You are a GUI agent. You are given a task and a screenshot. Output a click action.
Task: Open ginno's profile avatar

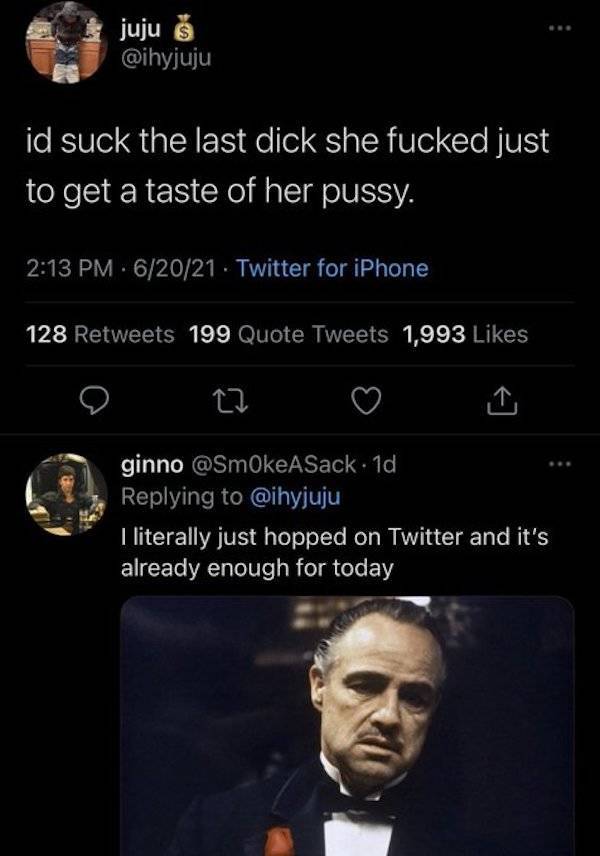click(67, 492)
